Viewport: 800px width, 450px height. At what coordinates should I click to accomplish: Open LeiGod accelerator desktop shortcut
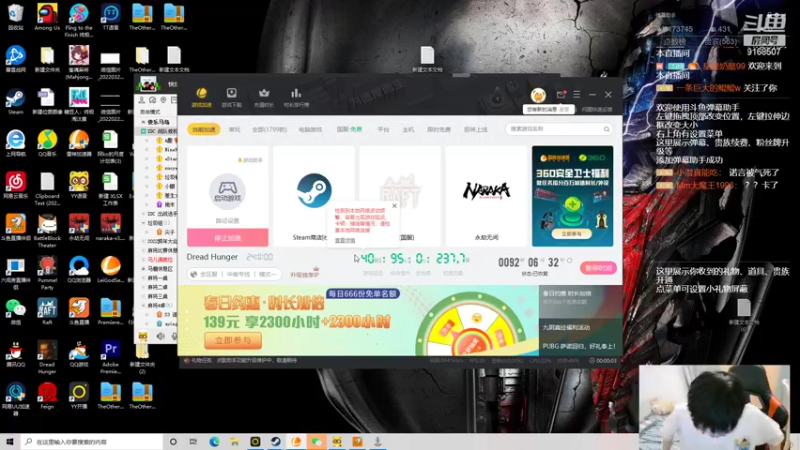tap(110, 270)
